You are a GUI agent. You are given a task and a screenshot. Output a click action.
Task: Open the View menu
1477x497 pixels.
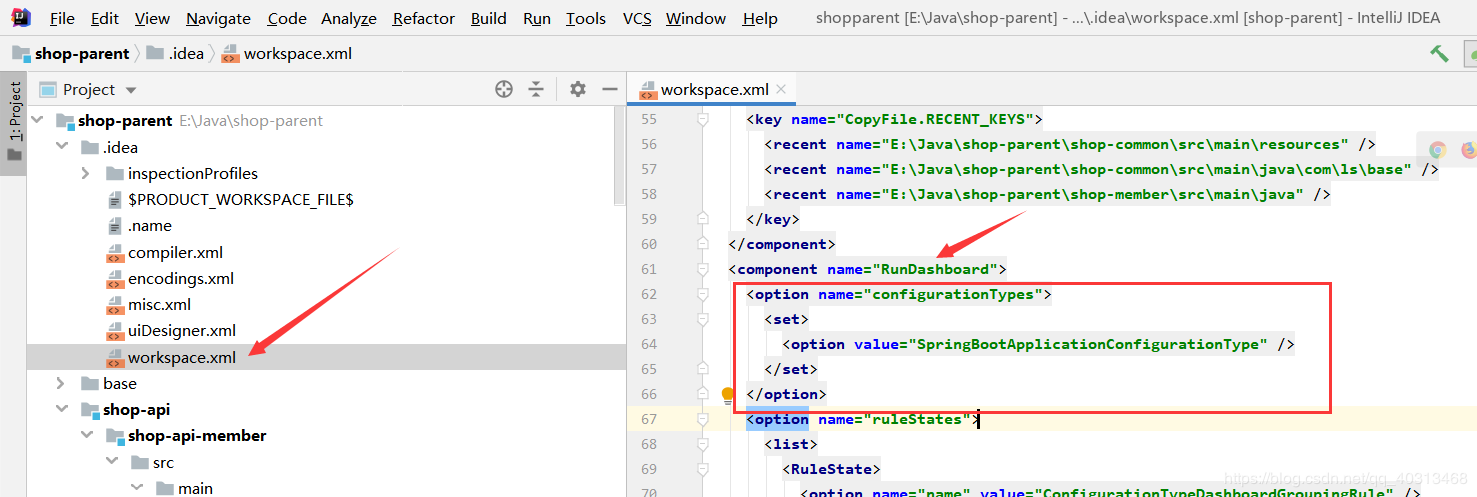click(x=152, y=18)
